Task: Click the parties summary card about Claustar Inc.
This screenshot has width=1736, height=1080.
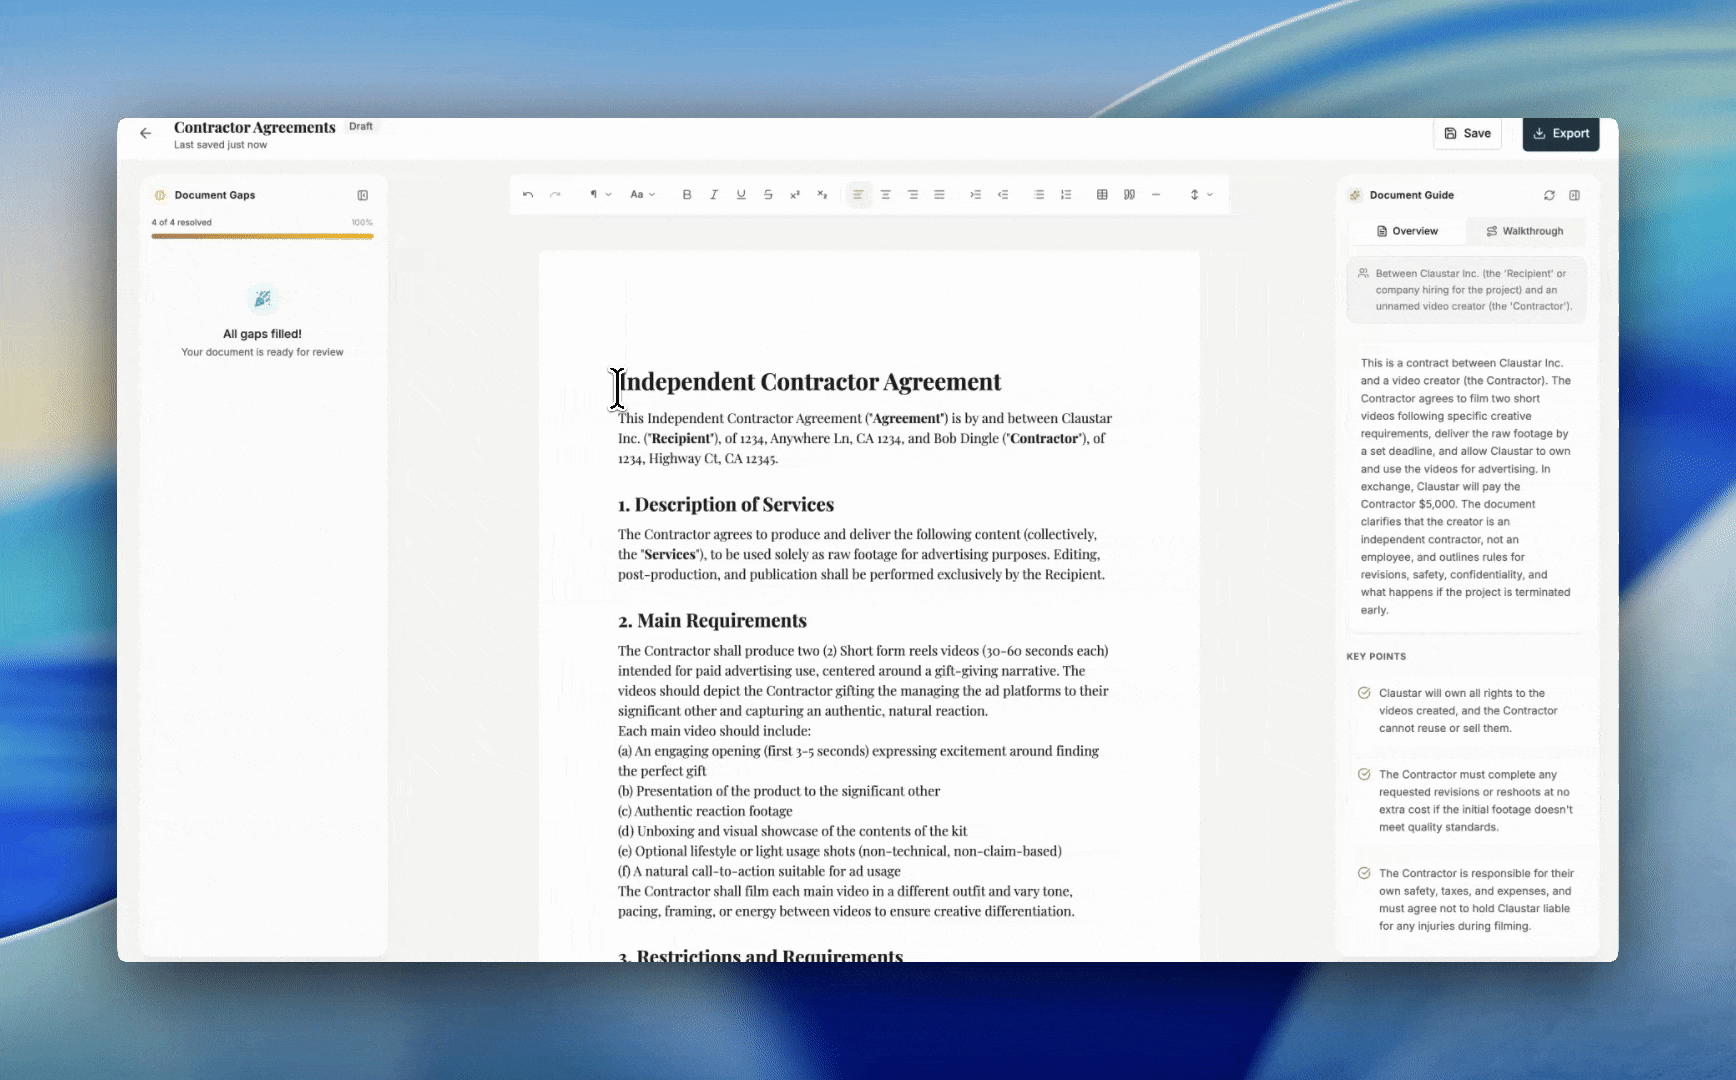Action: [1466, 290]
